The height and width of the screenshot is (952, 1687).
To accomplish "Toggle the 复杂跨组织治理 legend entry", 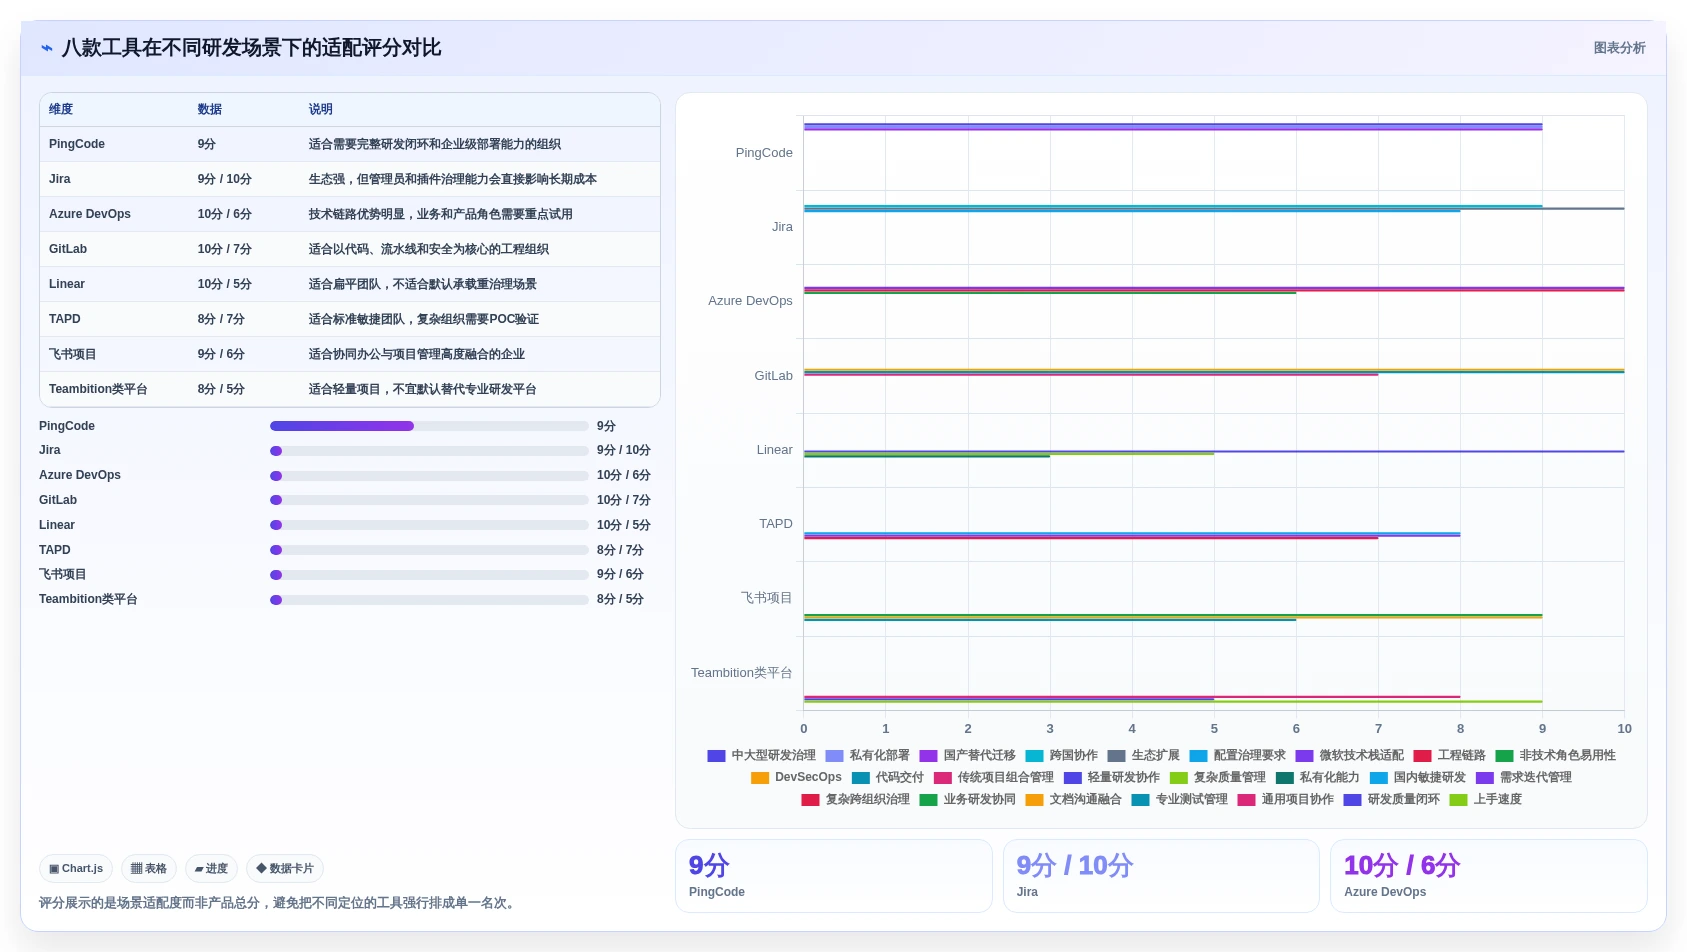I will point(855,800).
